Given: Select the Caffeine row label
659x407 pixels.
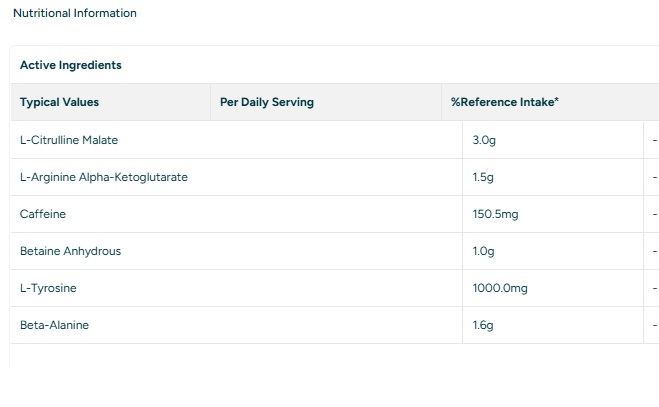Looking at the screenshot, I should 43,214.
